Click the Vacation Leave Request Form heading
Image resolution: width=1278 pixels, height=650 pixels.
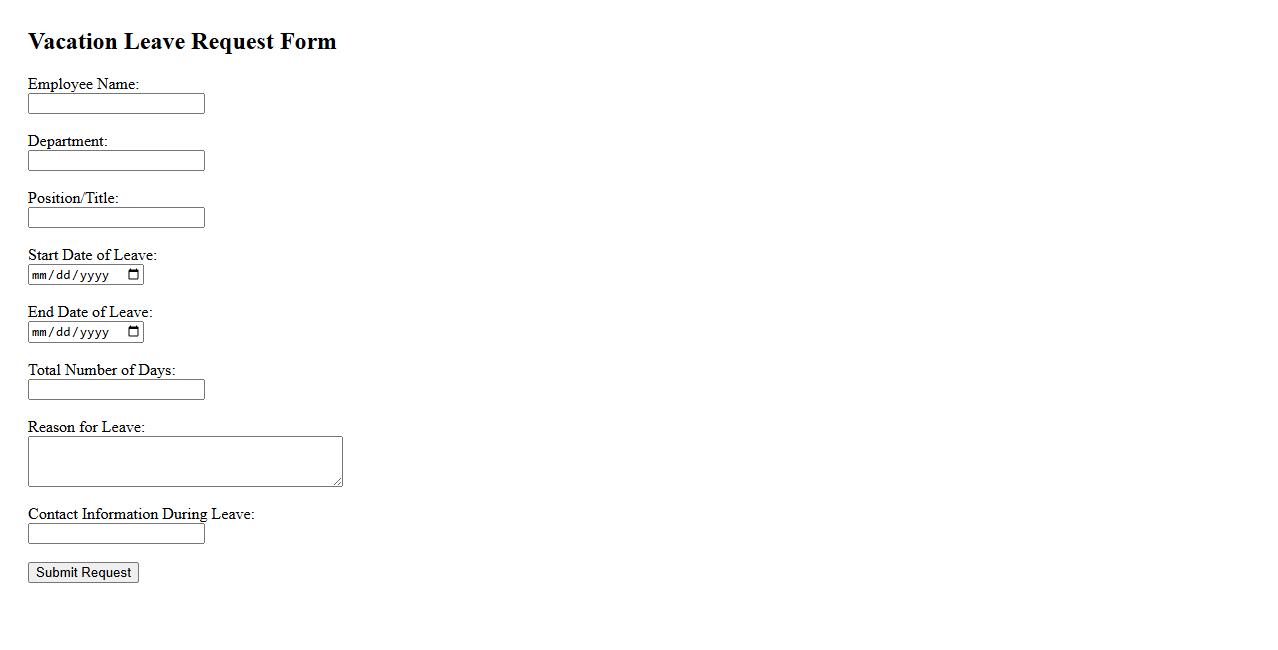(x=182, y=41)
